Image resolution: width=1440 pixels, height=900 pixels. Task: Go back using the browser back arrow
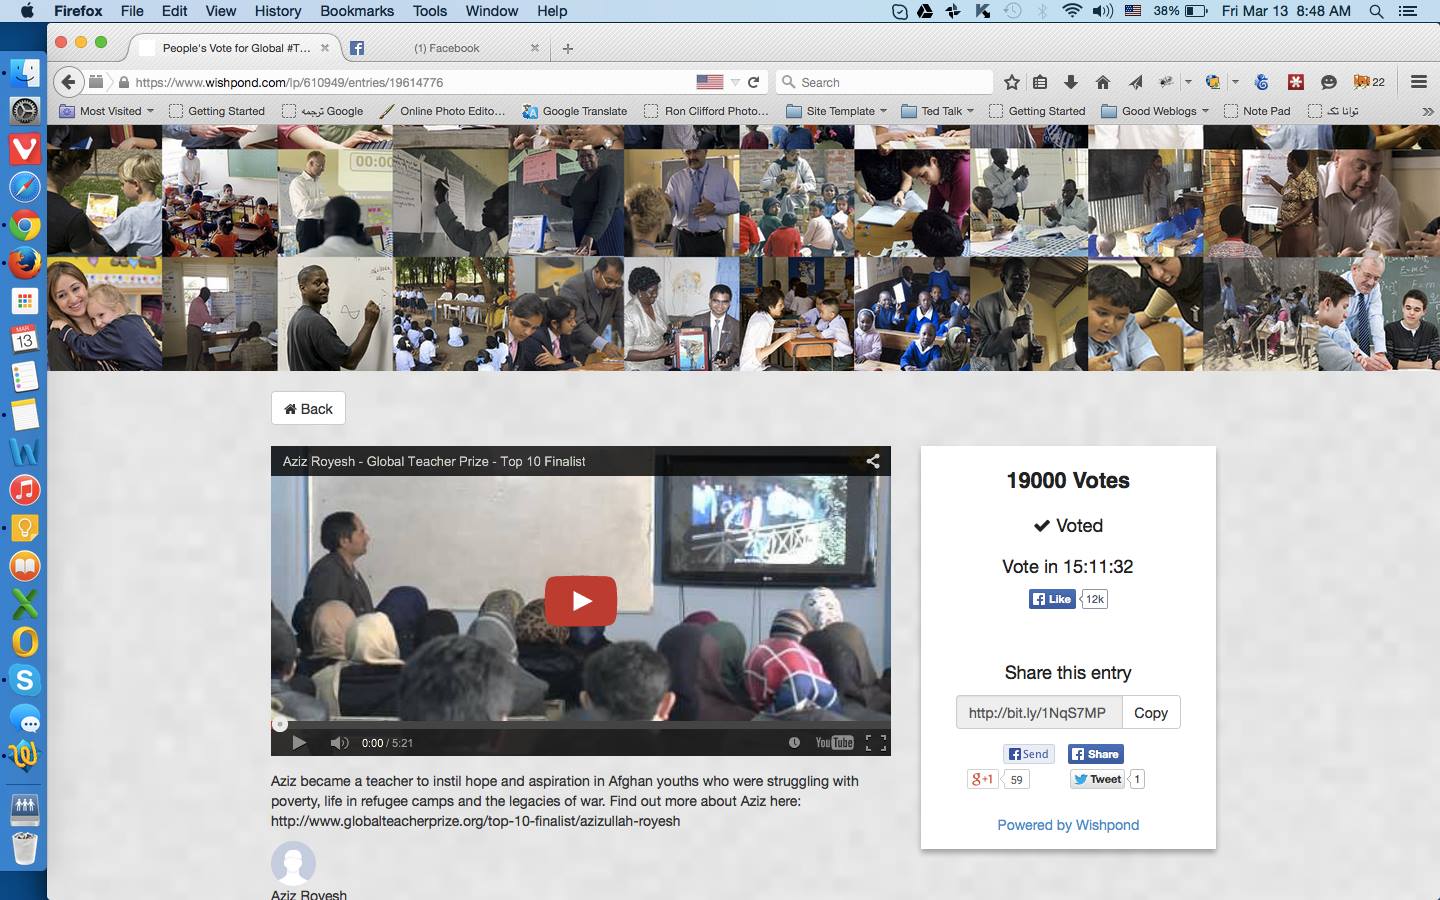[67, 82]
